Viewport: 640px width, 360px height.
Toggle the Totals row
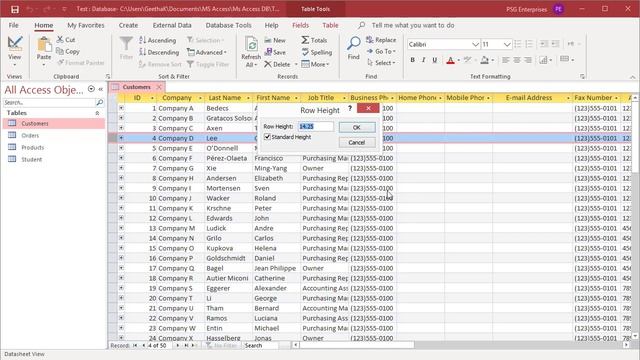tap(314, 40)
